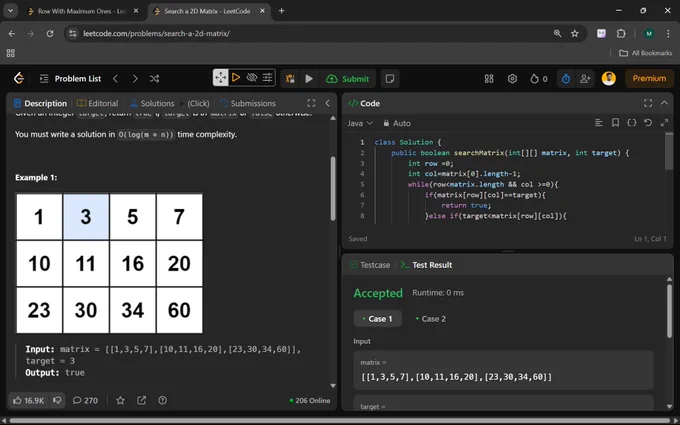Viewport: 680px width, 425px height.
Task: Click the description panel vertical scrollbar
Action: [333, 188]
